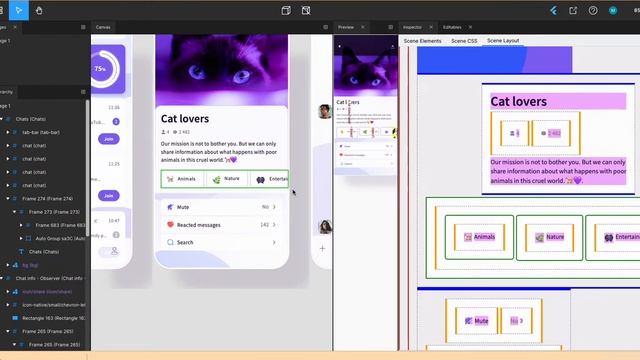Select the Animals box in Scene Layout
This screenshot has height=360, width=640.
479,237
